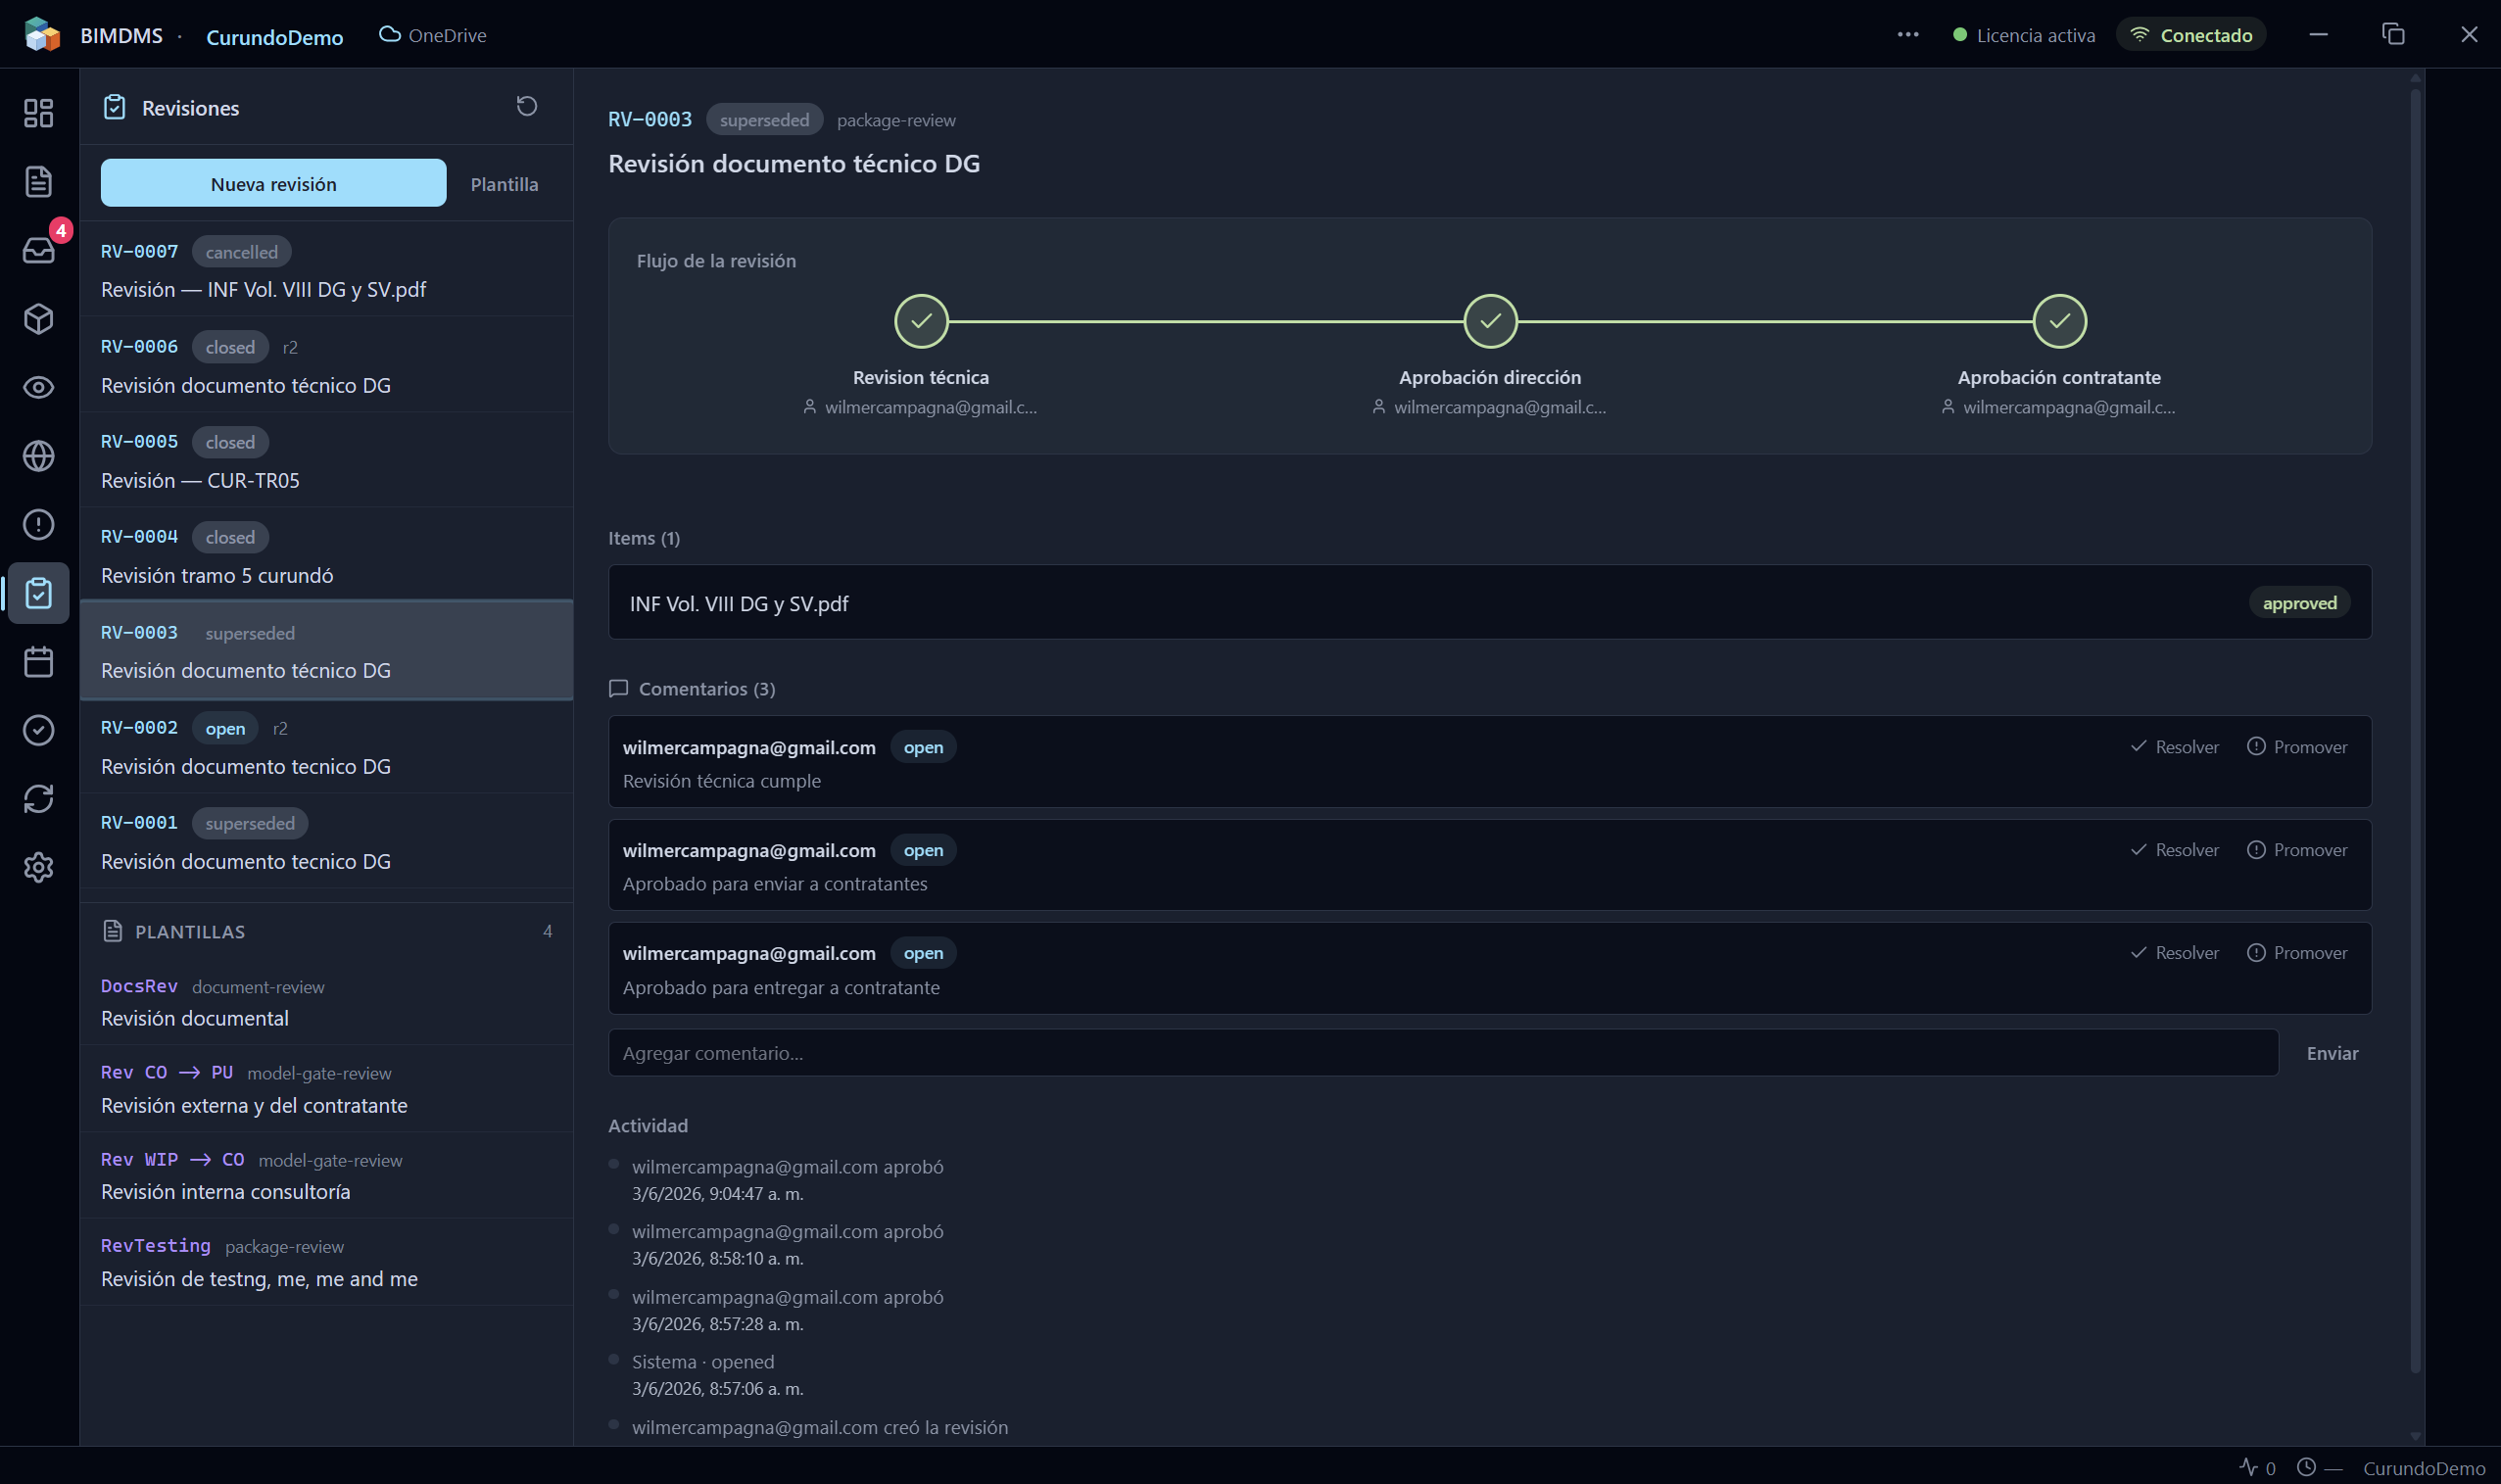Open the sync arrows icon in sidebar
This screenshot has height=1484, width=2501.
click(38, 799)
